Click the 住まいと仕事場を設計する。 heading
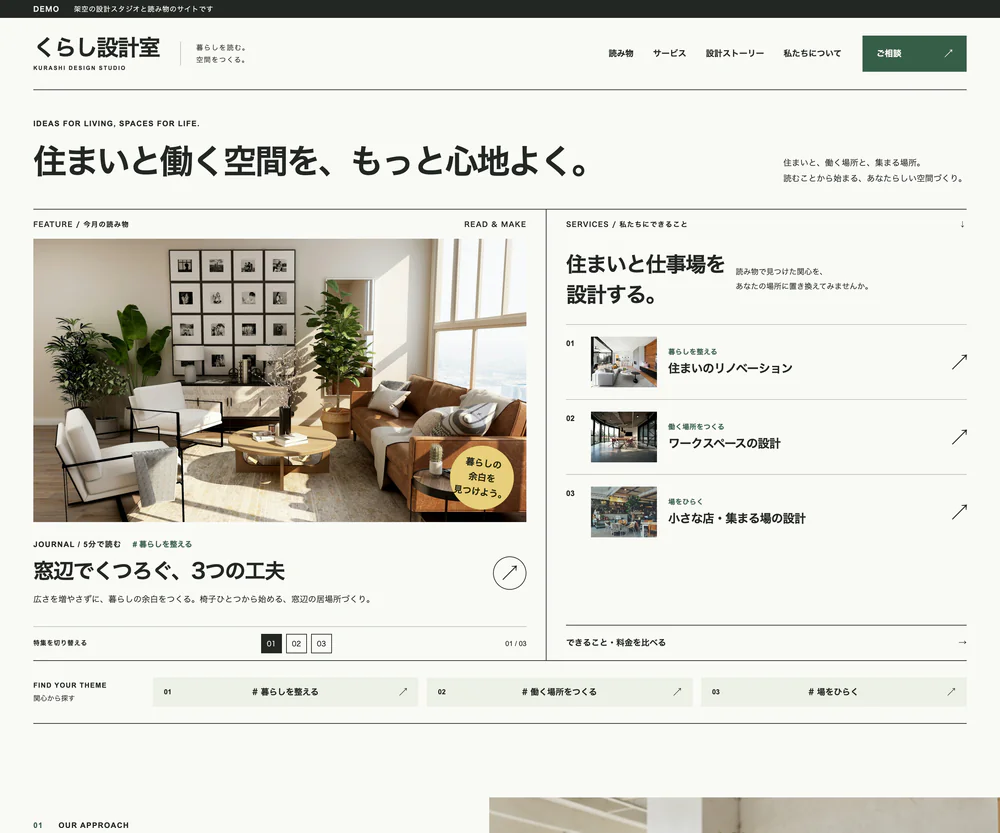 pos(645,279)
